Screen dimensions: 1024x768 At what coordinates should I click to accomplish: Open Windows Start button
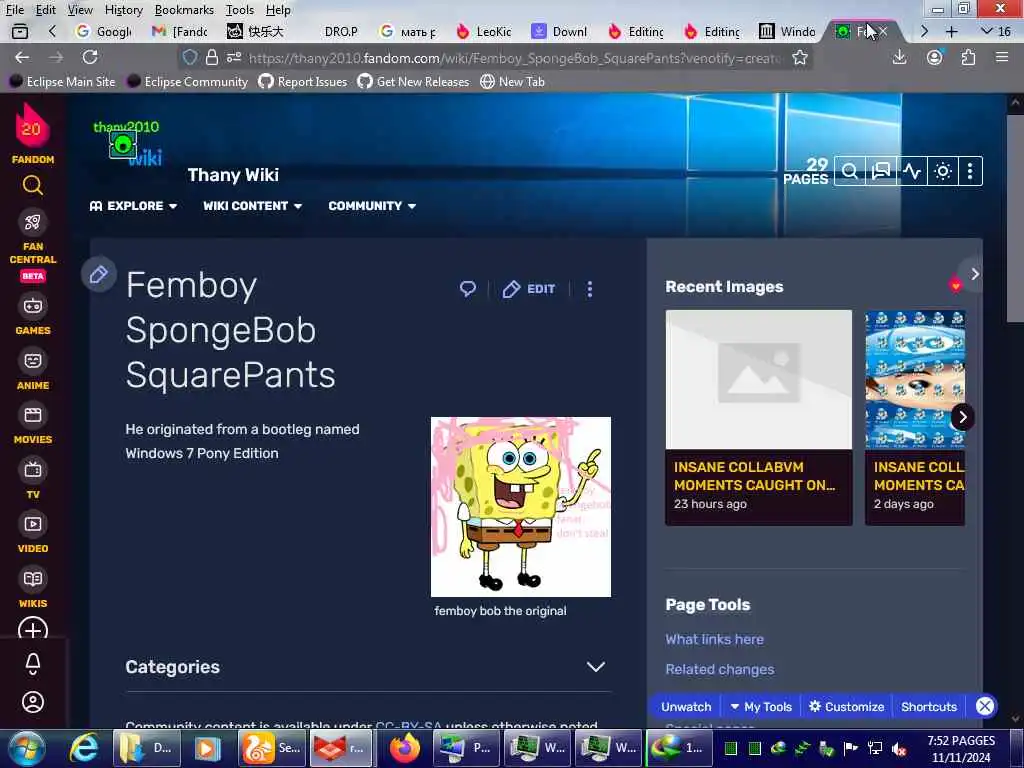tap(26, 748)
